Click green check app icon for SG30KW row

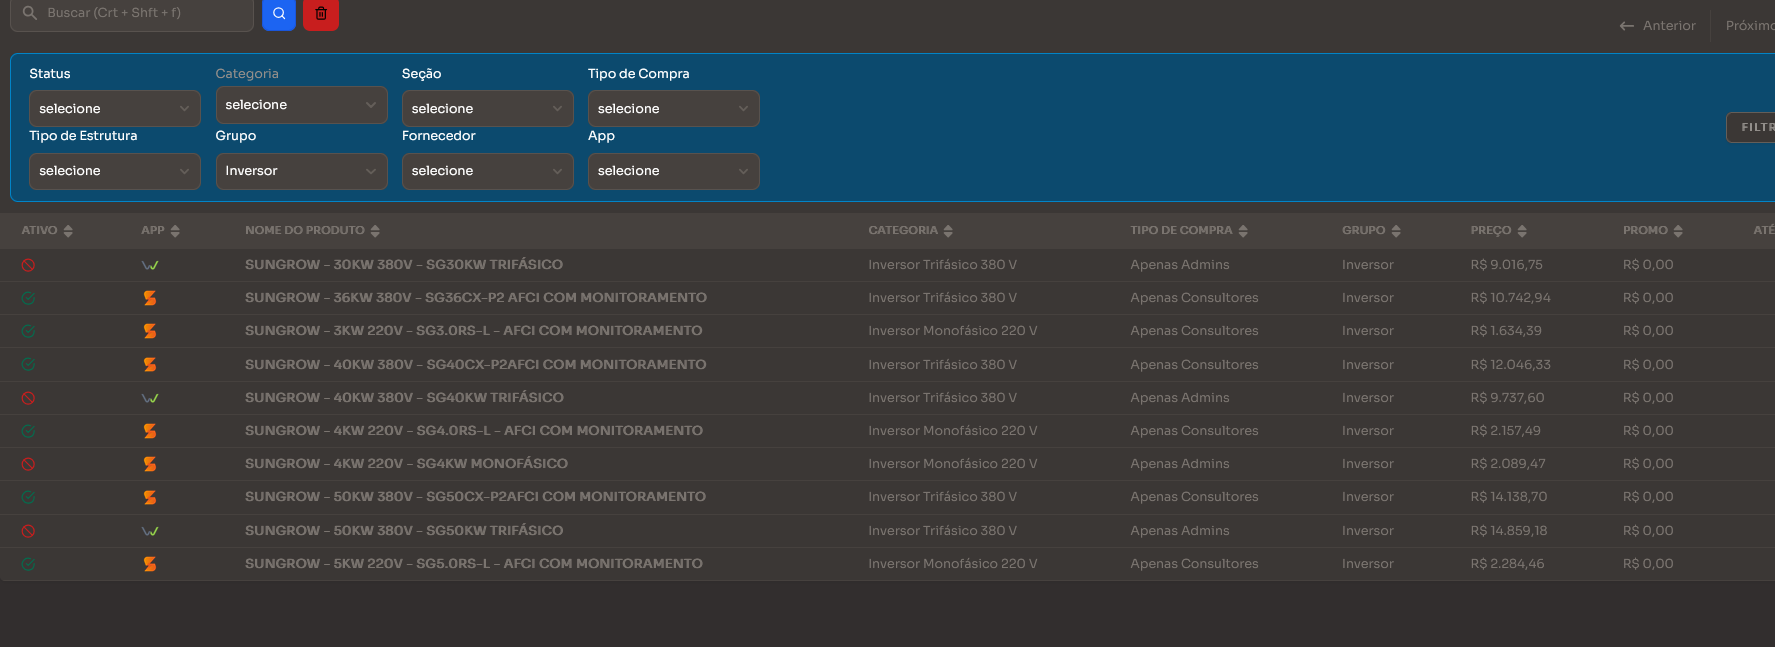[x=150, y=265]
